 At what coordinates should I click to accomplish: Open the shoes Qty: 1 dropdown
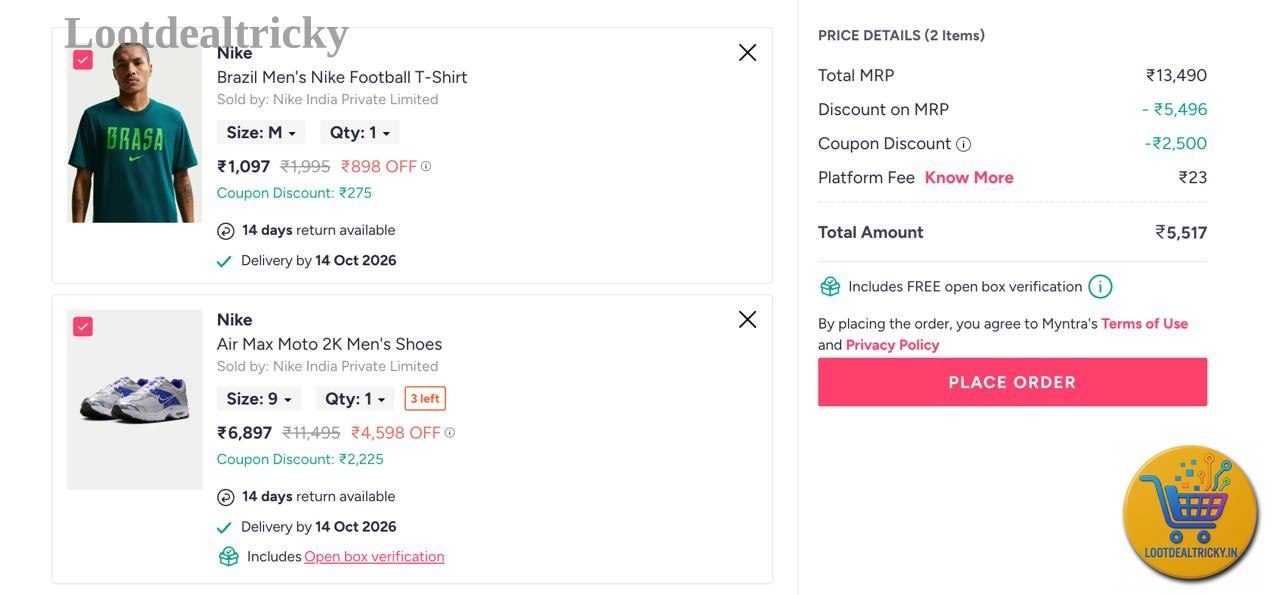click(355, 399)
